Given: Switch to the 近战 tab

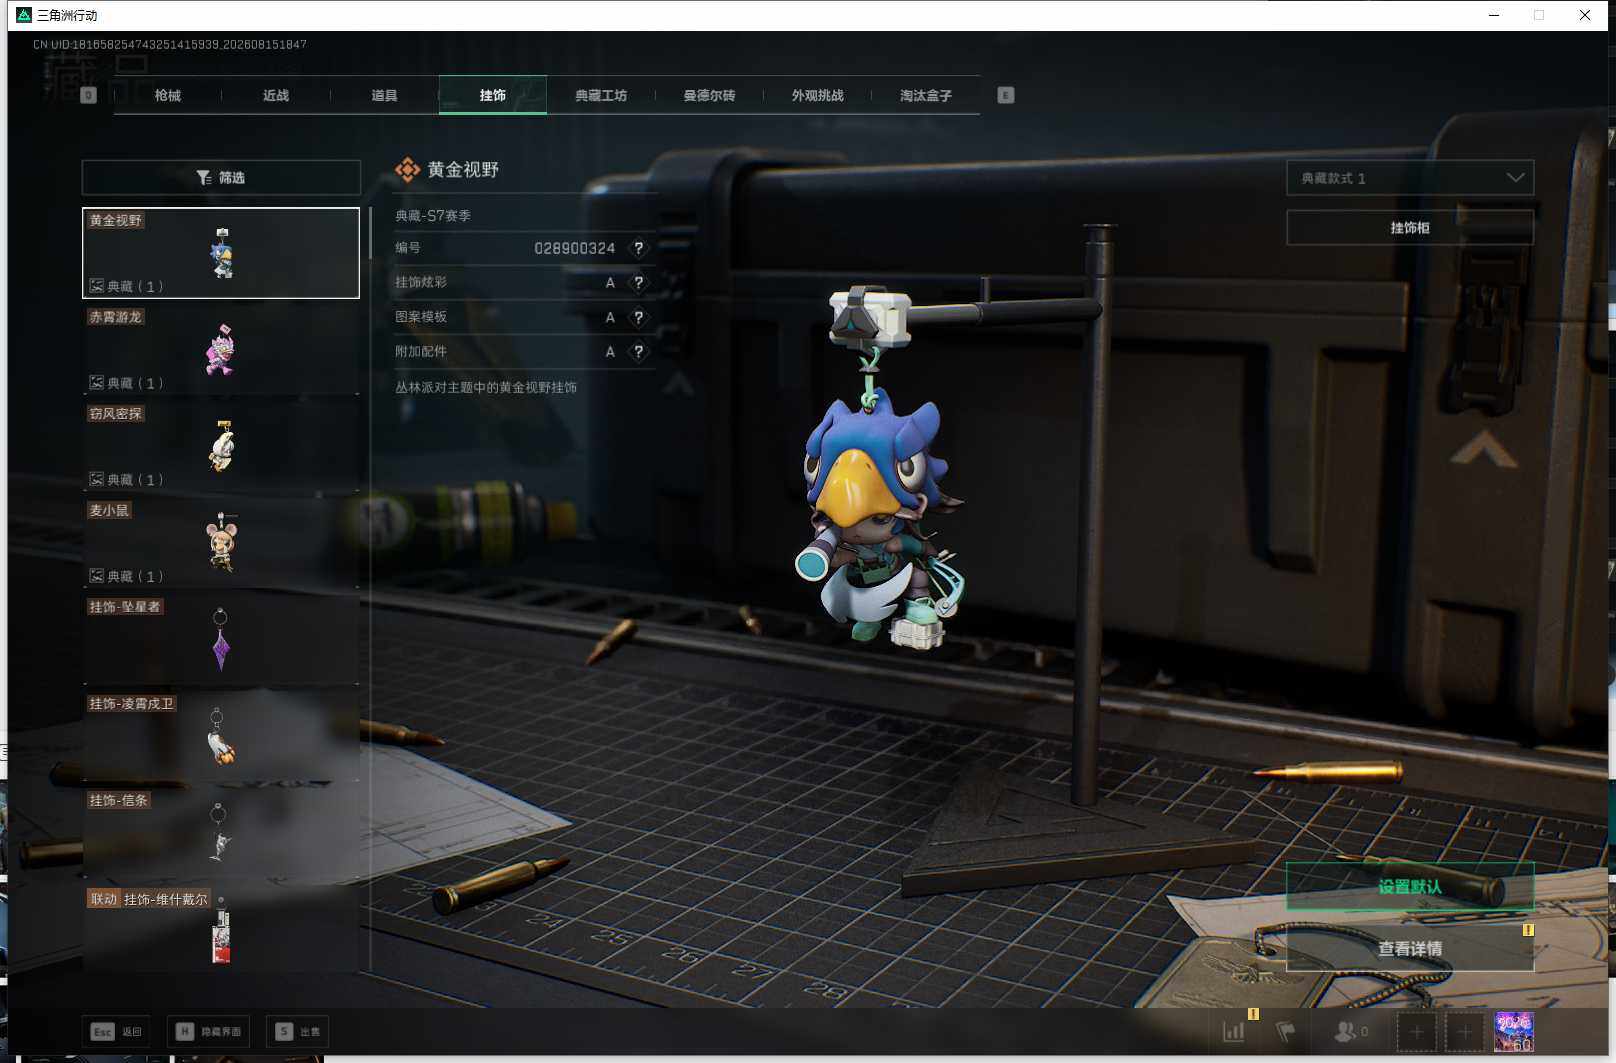Looking at the screenshot, I should tap(276, 95).
